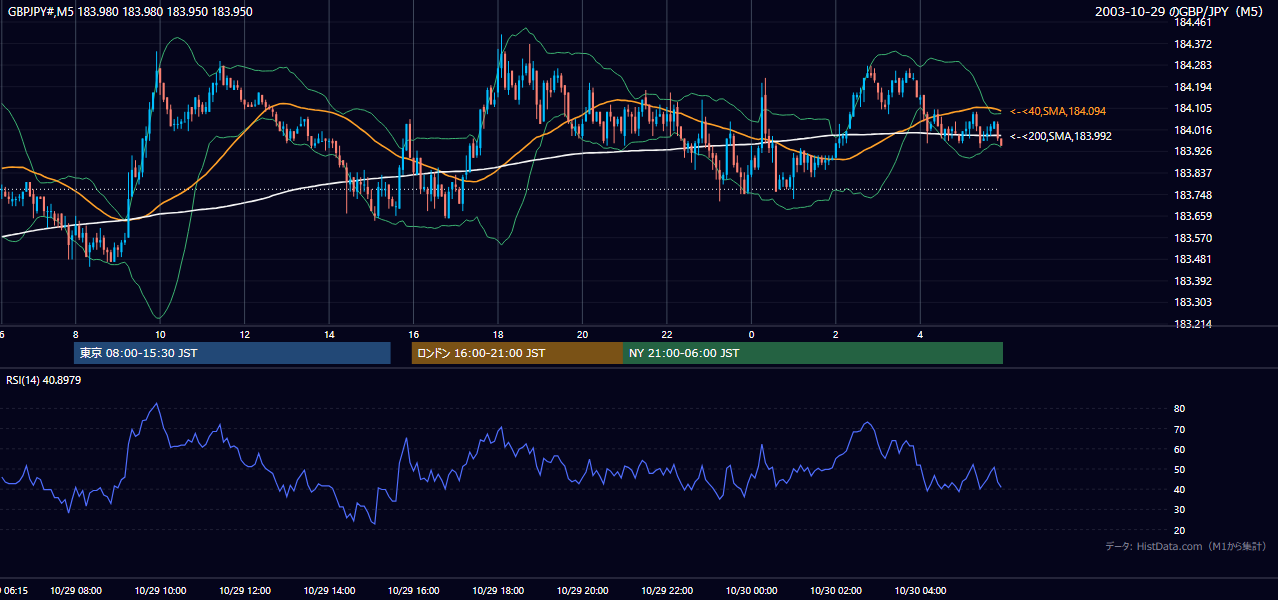Click the 10/30 04:00 time label
1278x600 pixels.
click(x=920, y=591)
